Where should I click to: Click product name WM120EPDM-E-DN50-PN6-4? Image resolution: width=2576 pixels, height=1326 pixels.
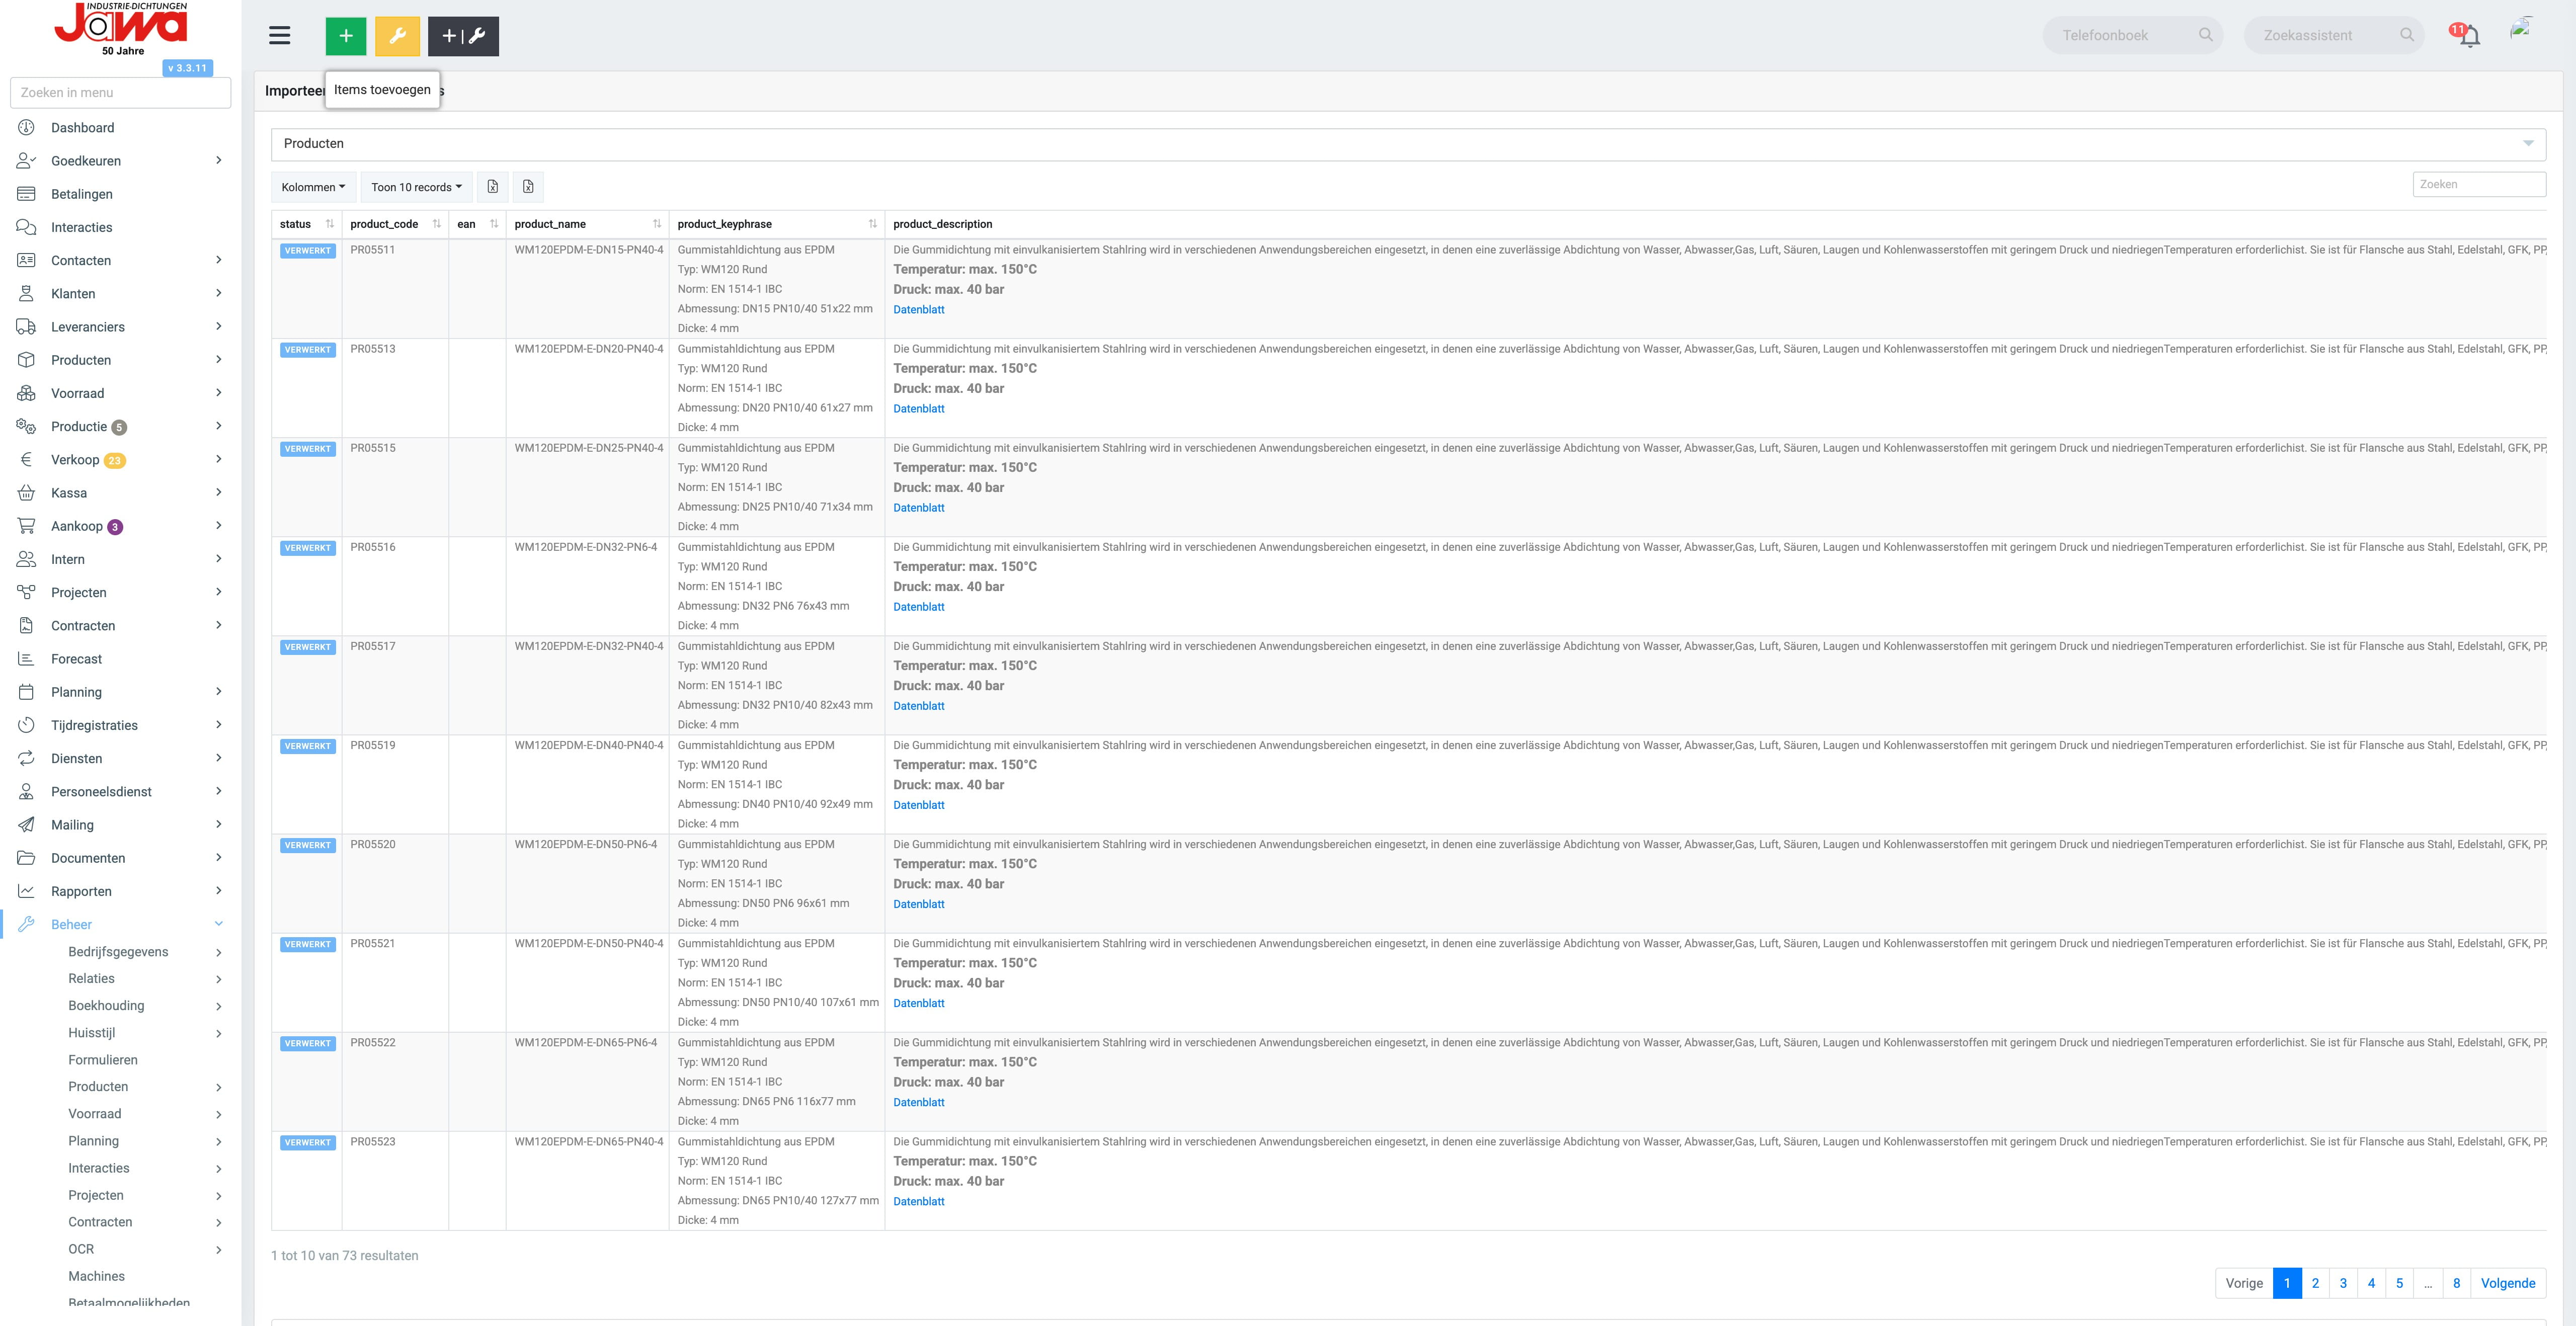(x=586, y=845)
